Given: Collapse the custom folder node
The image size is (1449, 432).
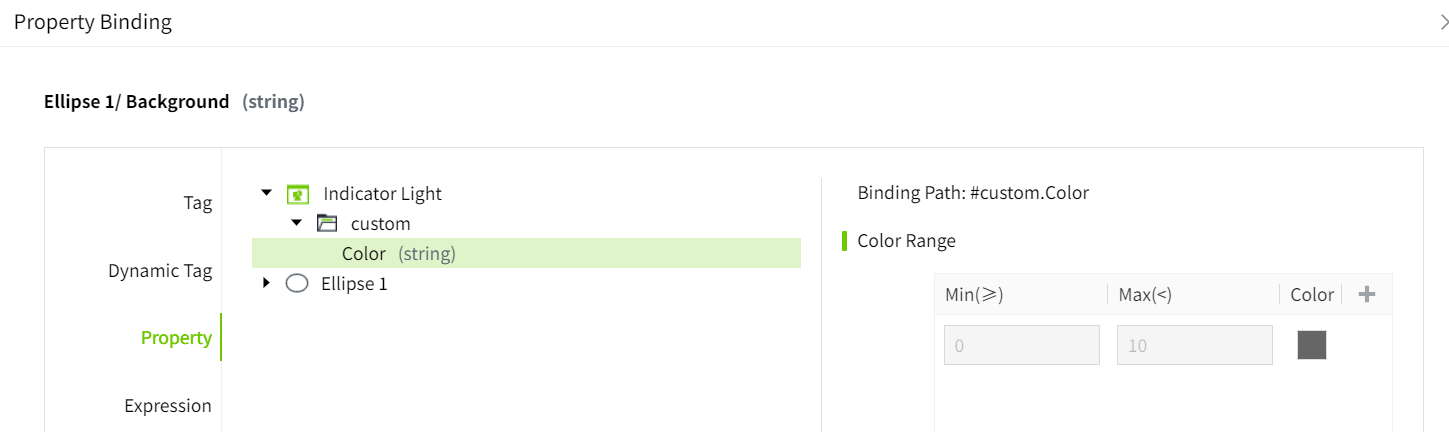Looking at the screenshot, I should 296,223.
